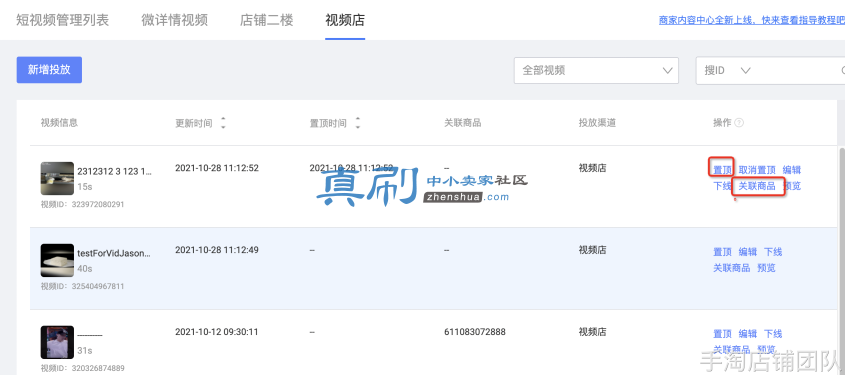The image size is (845, 375).
Task: Click the 操作 help question icon
Action: [739, 123]
